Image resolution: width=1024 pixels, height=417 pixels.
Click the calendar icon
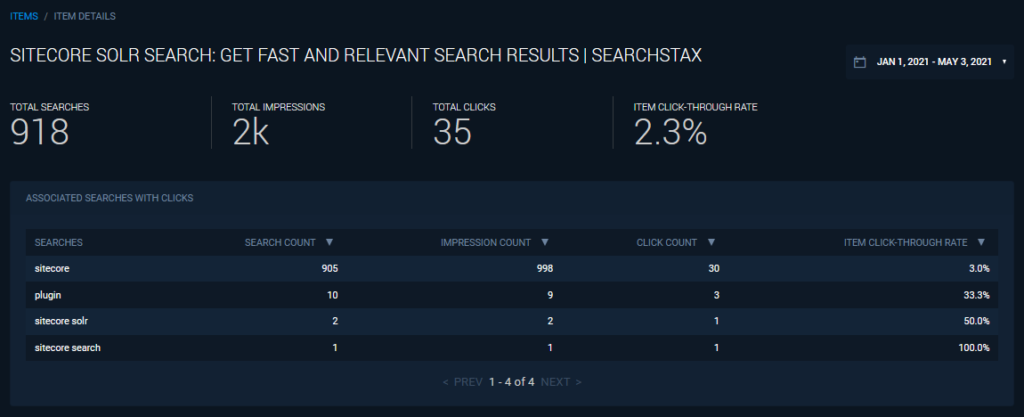click(x=860, y=62)
